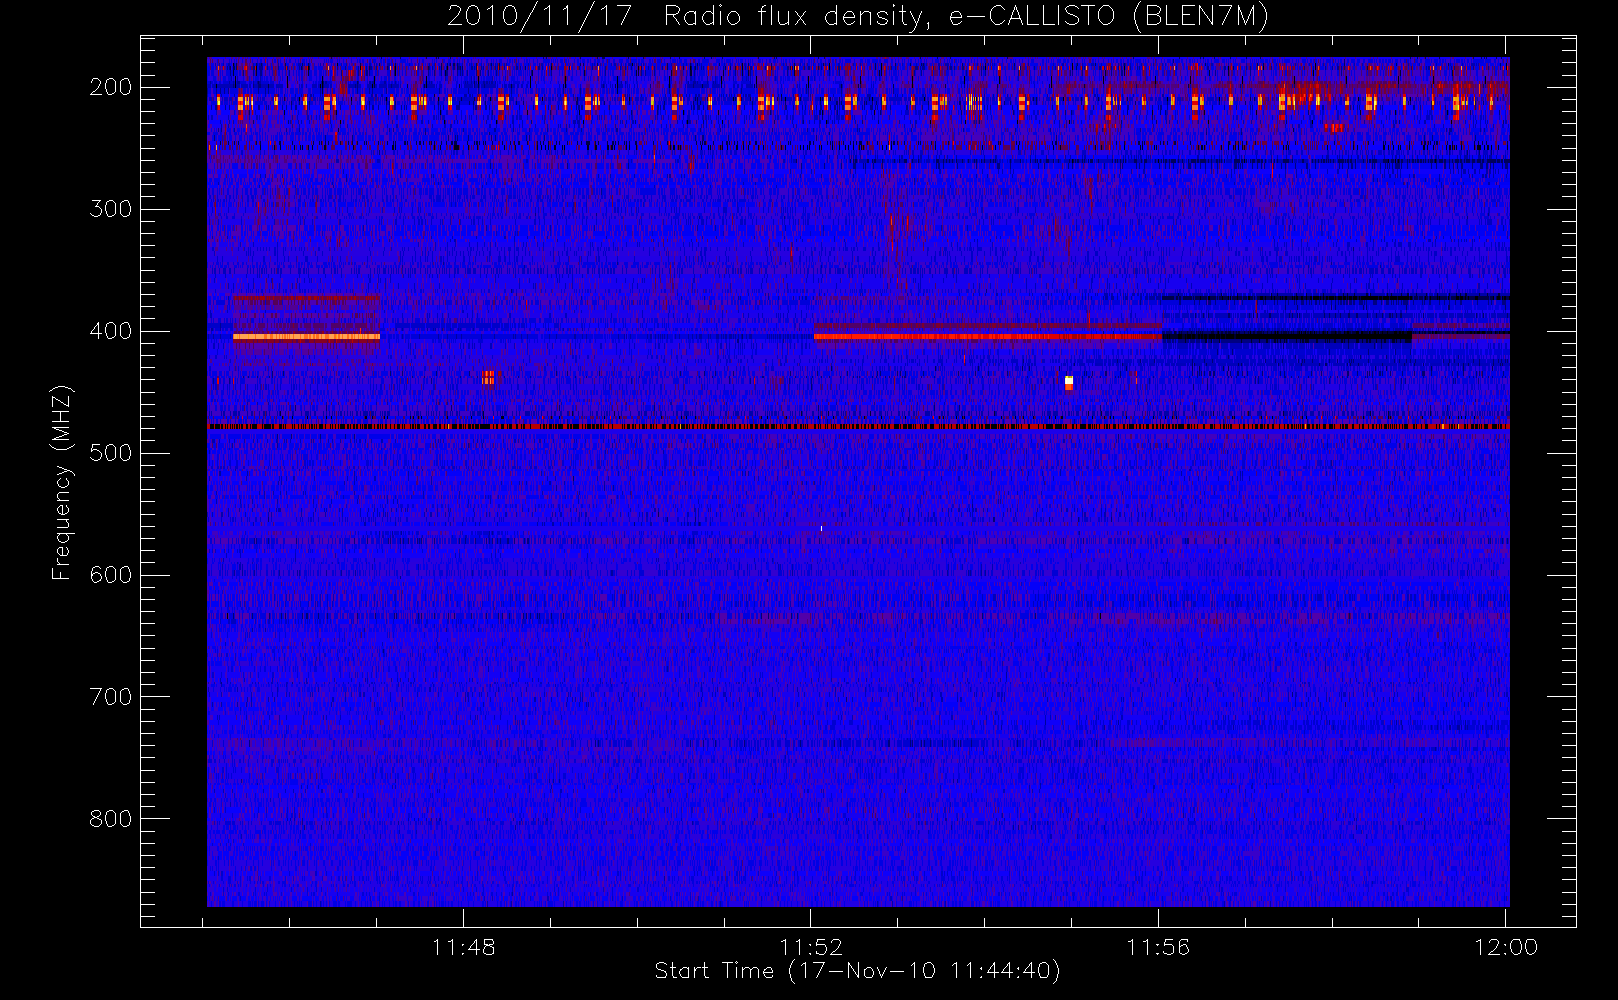Click the plot title 'Radio flux density, e-CALLISTO (BLEN7M)'
Viewport: 1618px width, 1000px height.
[966, 16]
